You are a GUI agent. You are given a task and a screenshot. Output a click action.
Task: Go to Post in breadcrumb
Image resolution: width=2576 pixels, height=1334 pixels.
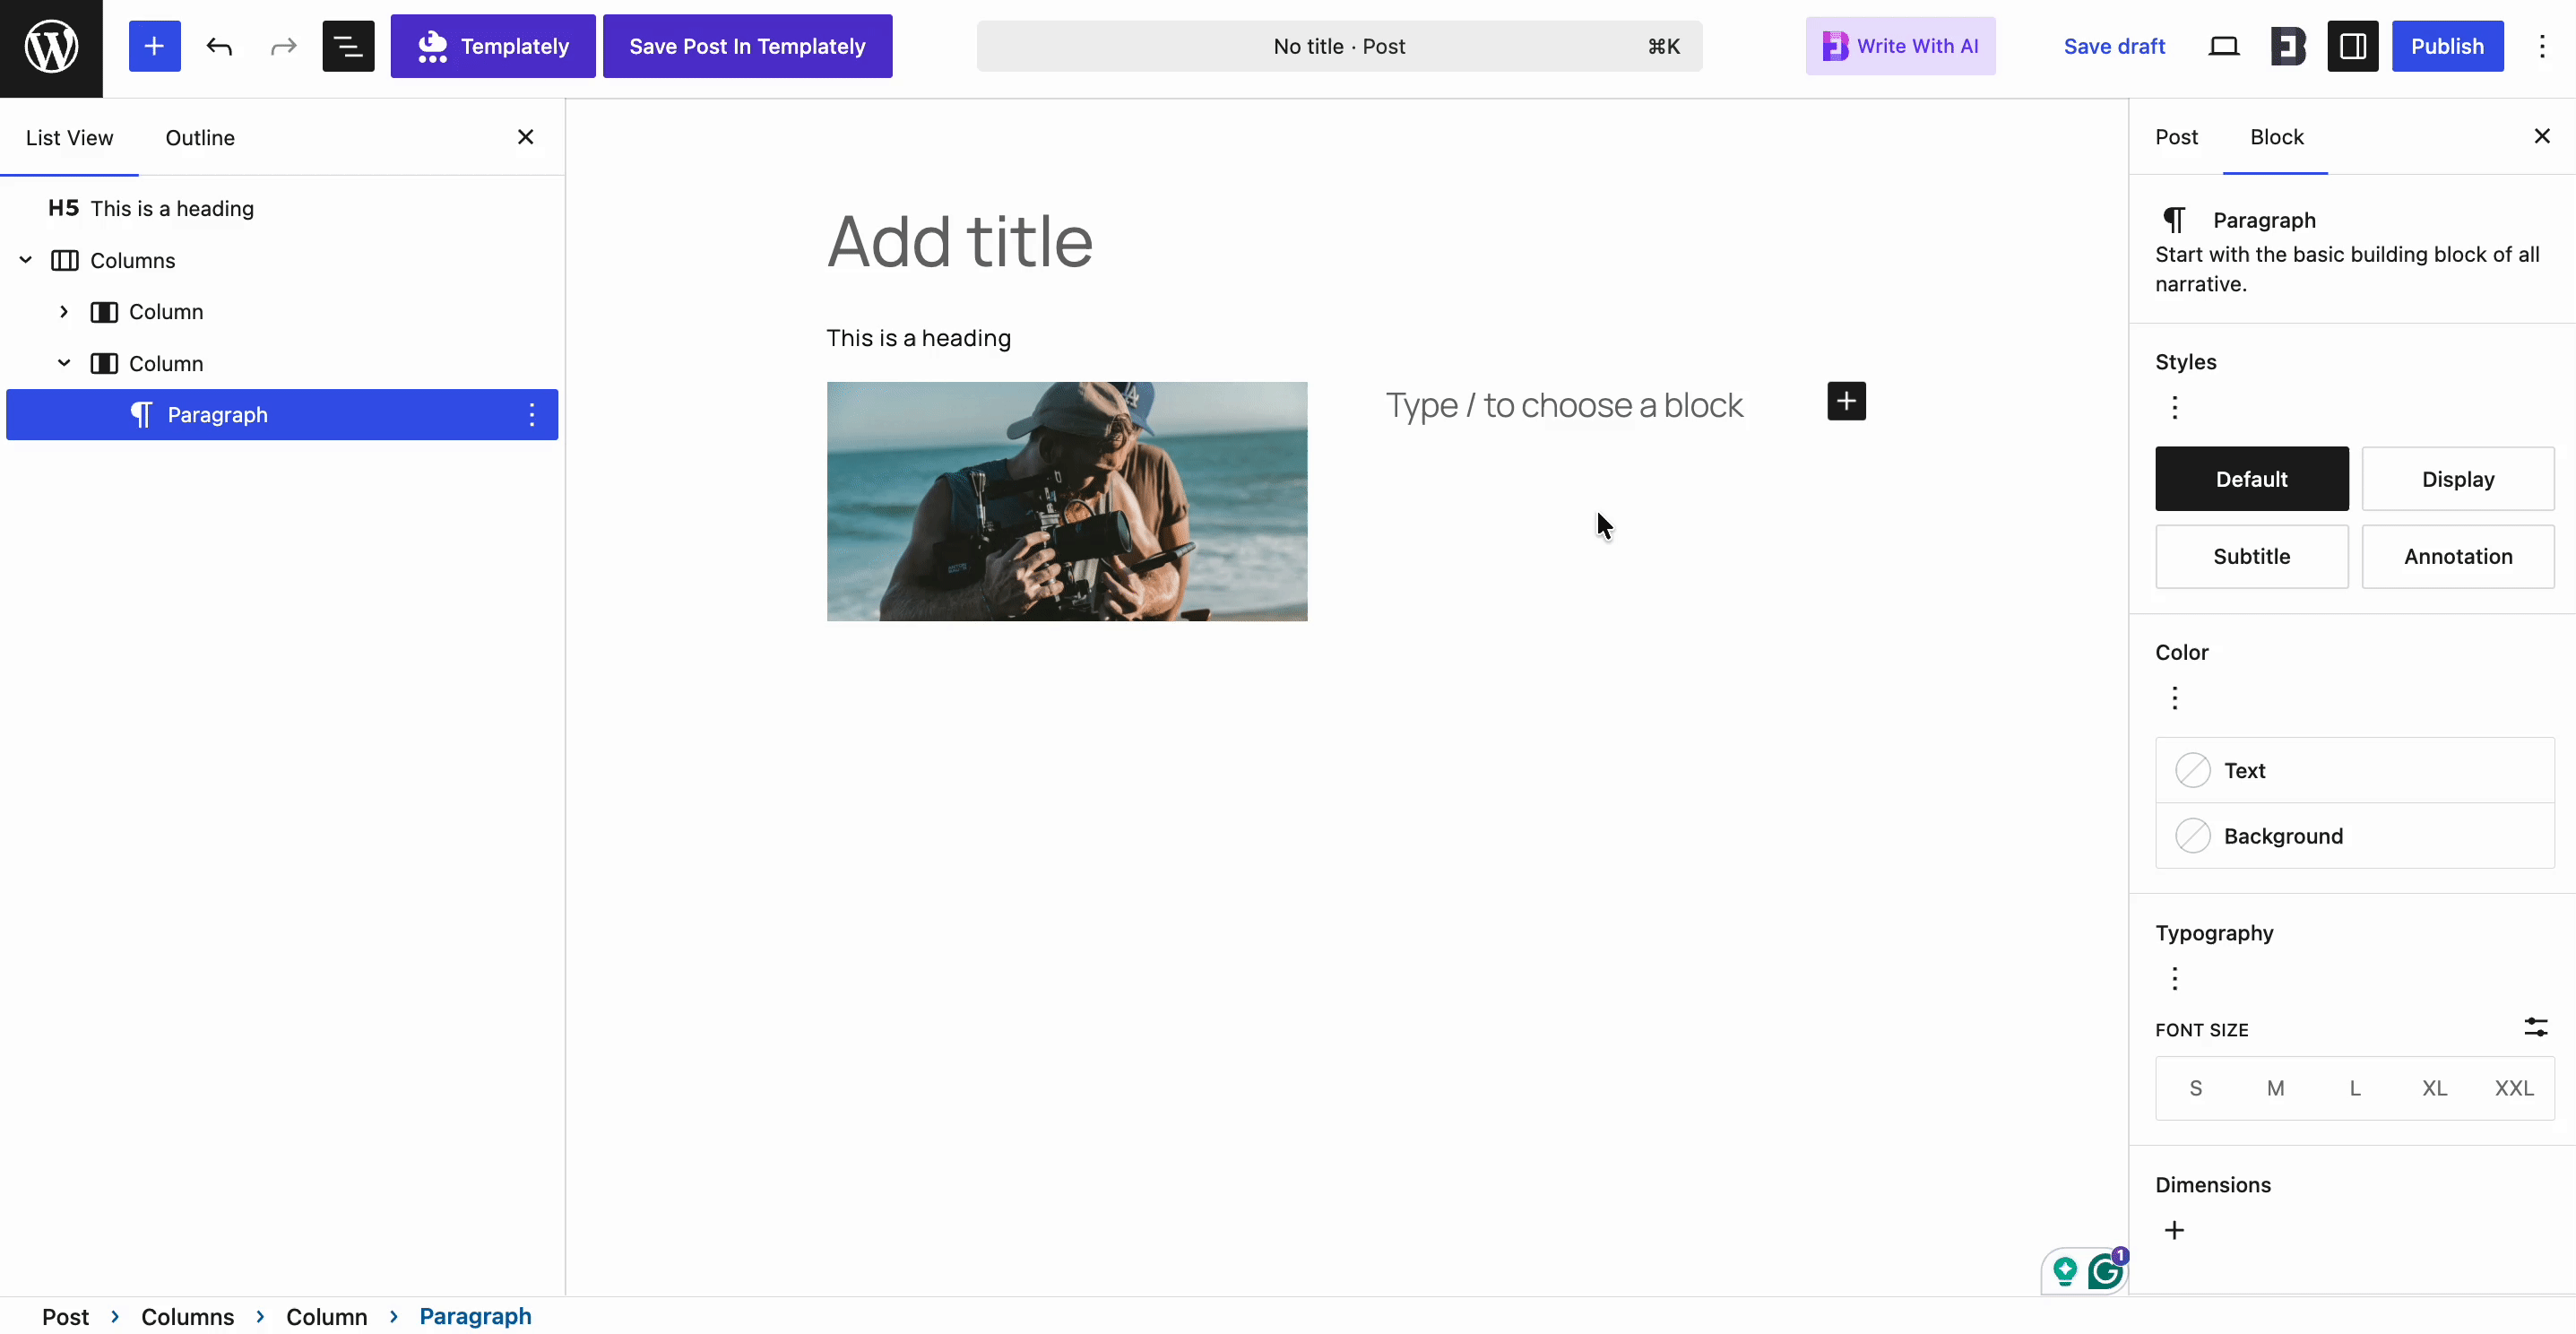(x=65, y=1316)
